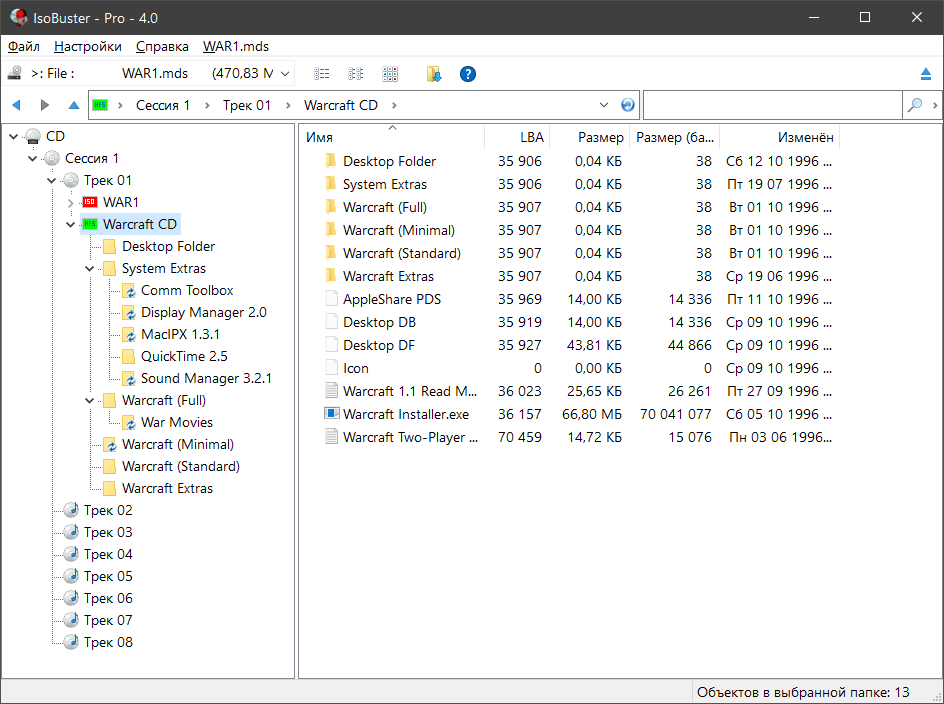Click the refresh icon in address bar
Viewport: 944px width, 704px height.
pos(628,105)
